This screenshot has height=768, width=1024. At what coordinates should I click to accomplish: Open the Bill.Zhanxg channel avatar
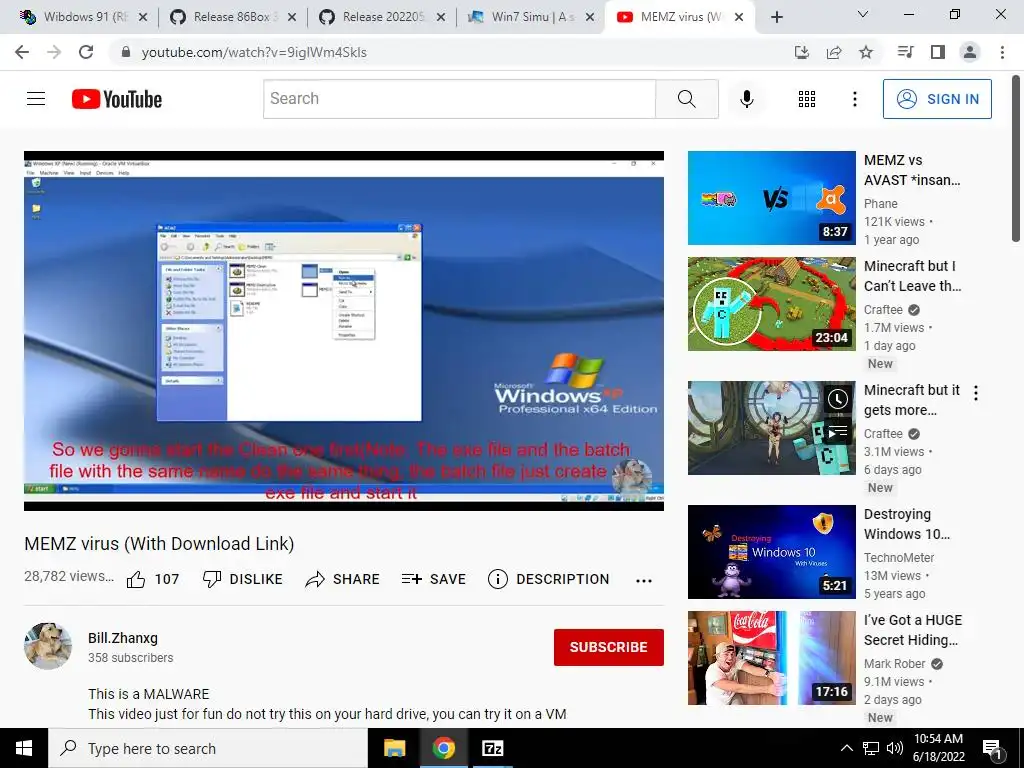pos(48,646)
